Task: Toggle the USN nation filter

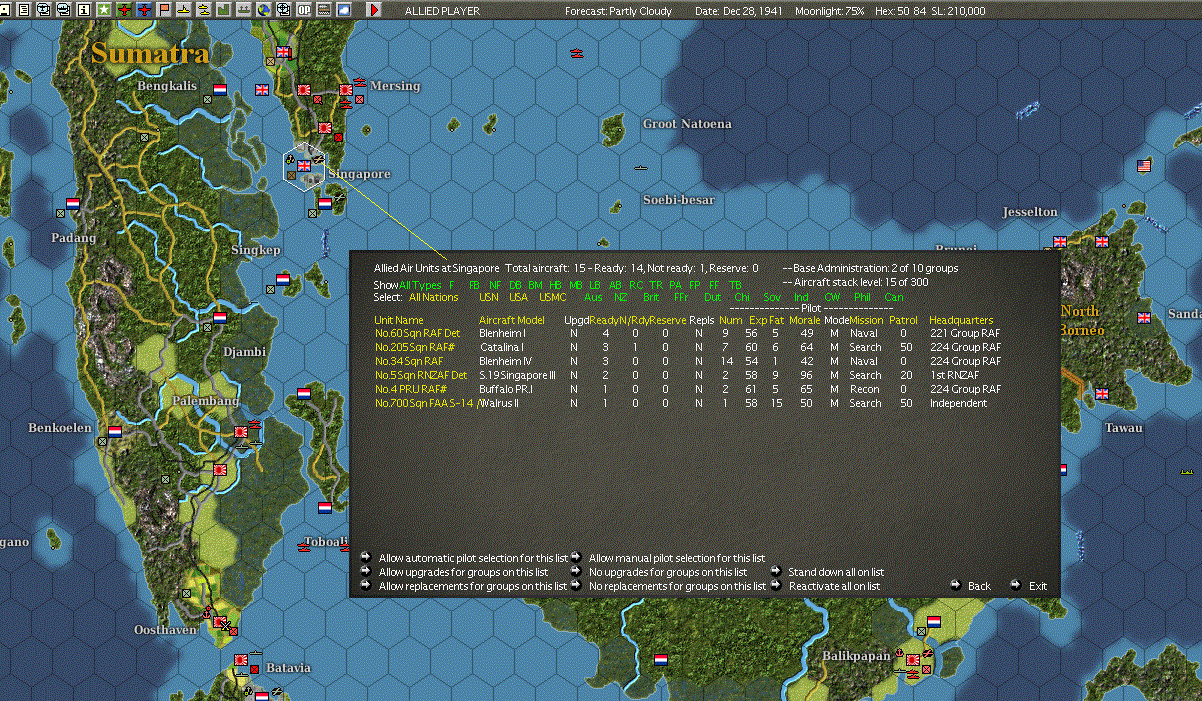Action: (489, 297)
